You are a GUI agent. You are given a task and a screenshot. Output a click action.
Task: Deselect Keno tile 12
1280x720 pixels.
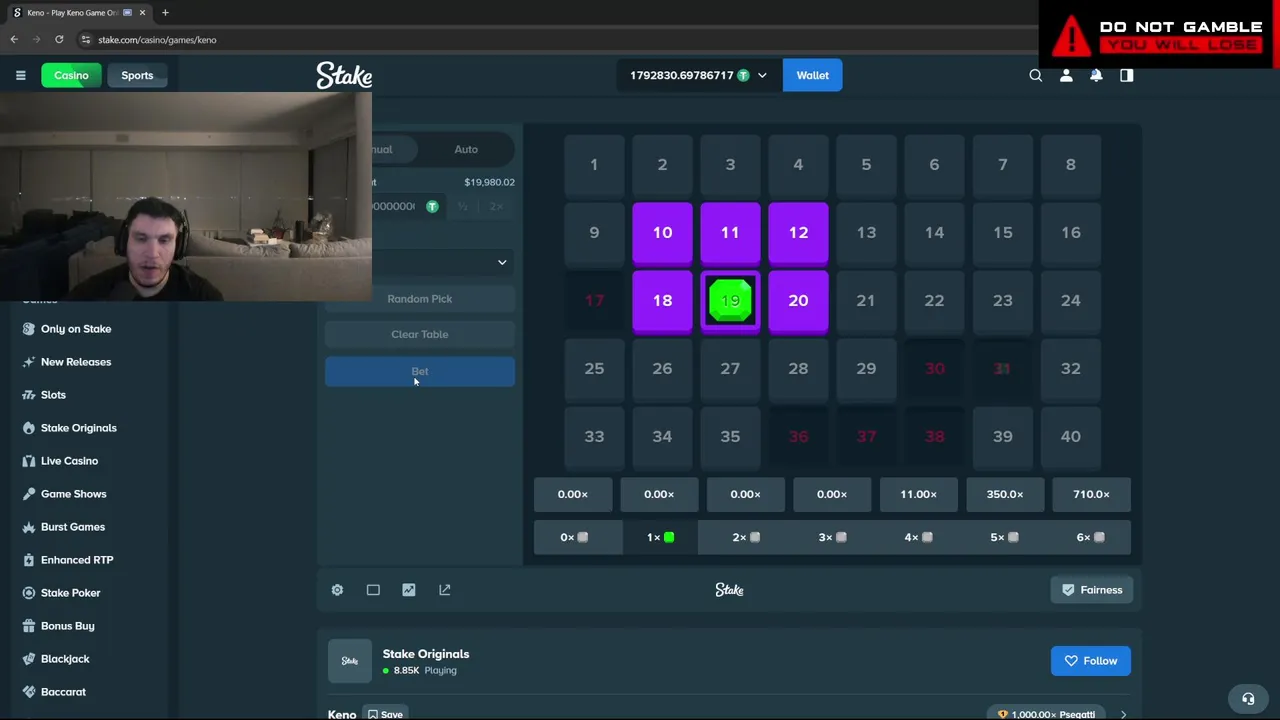coord(798,233)
